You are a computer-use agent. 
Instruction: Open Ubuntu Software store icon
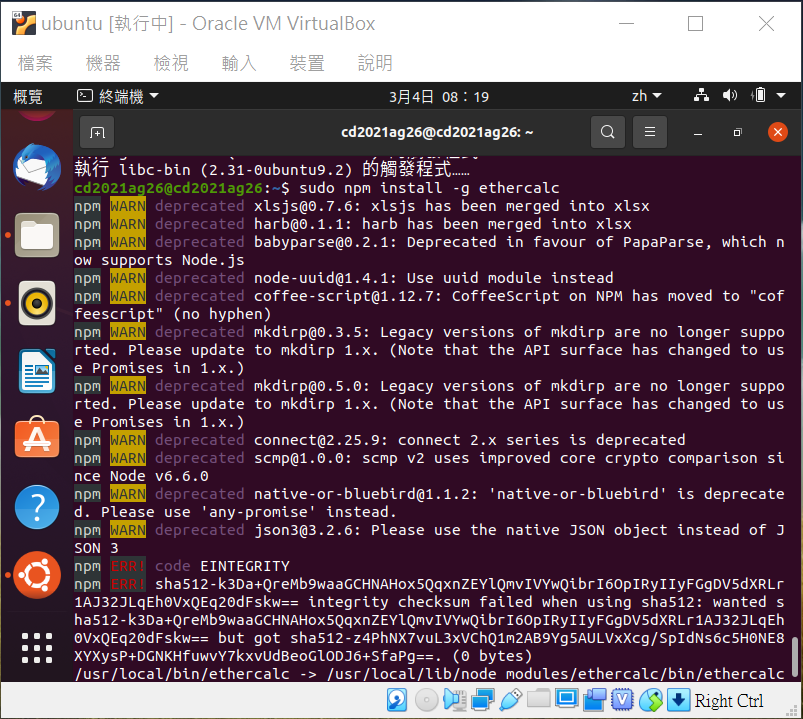pyautogui.click(x=37, y=437)
